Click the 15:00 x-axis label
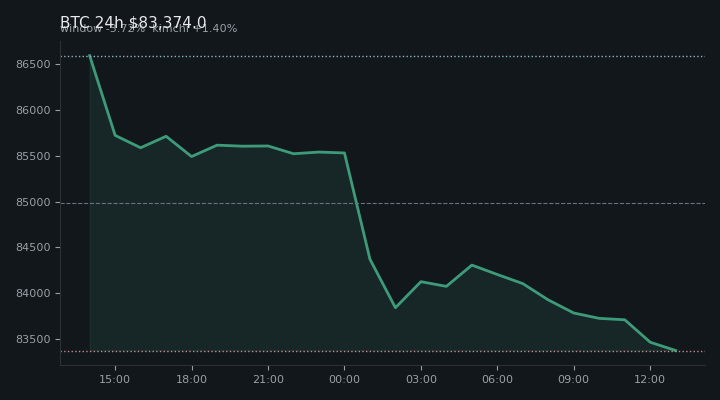This screenshot has width=720, height=400. 115,379
